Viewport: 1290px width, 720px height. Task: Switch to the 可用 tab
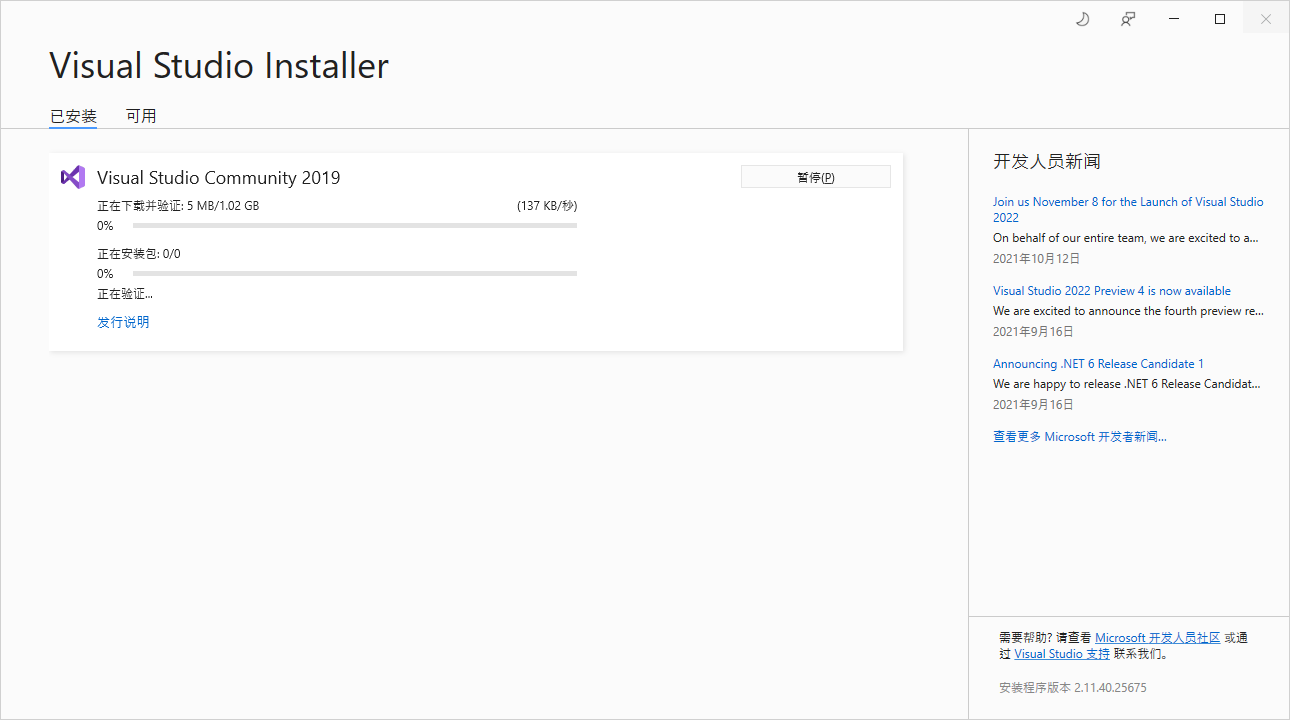[141, 116]
